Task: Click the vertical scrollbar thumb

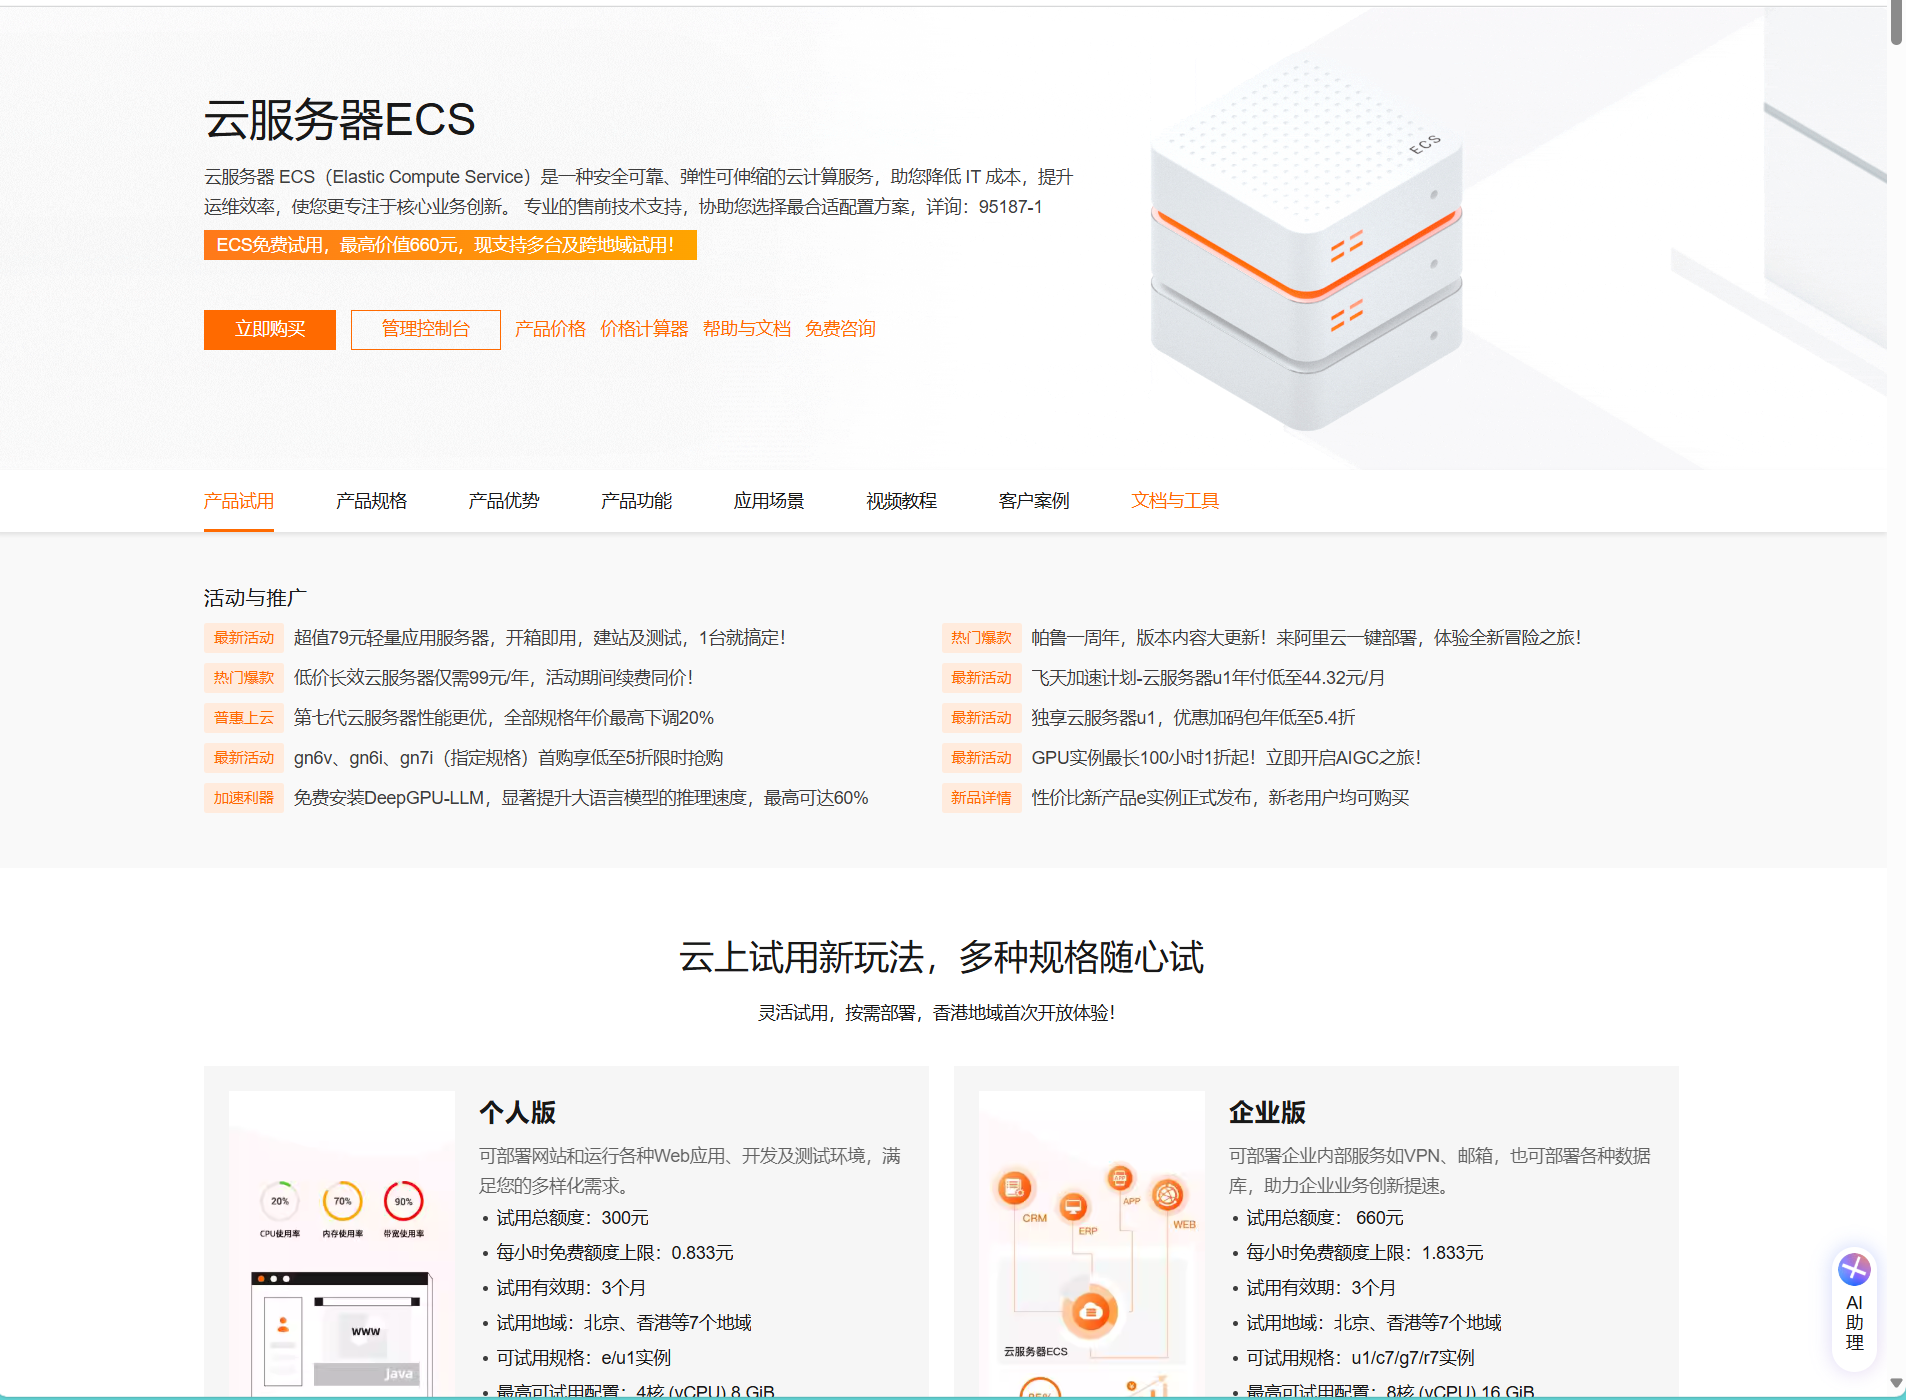Action: (x=1896, y=22)
